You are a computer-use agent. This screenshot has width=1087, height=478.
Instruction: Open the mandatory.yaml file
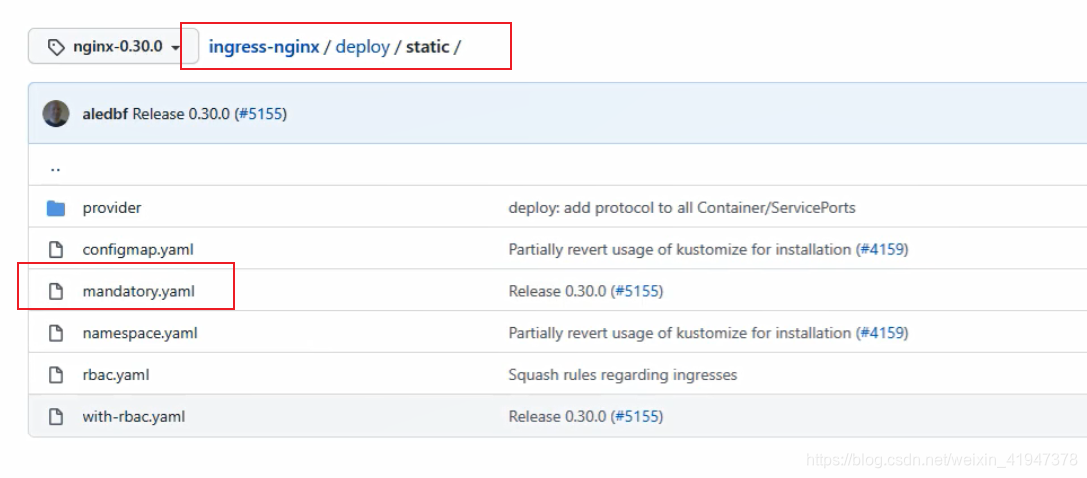138,292
